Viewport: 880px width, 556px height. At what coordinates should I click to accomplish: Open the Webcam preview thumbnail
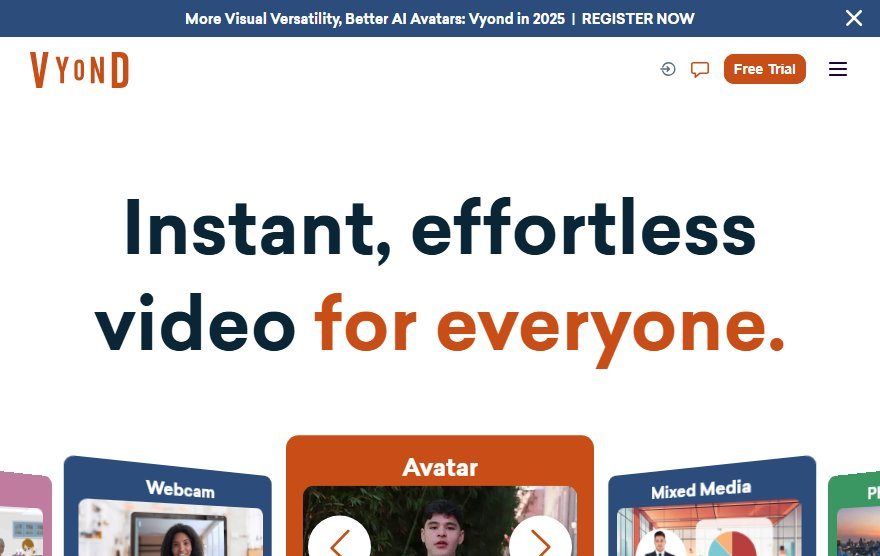click(x=171, y=529)
